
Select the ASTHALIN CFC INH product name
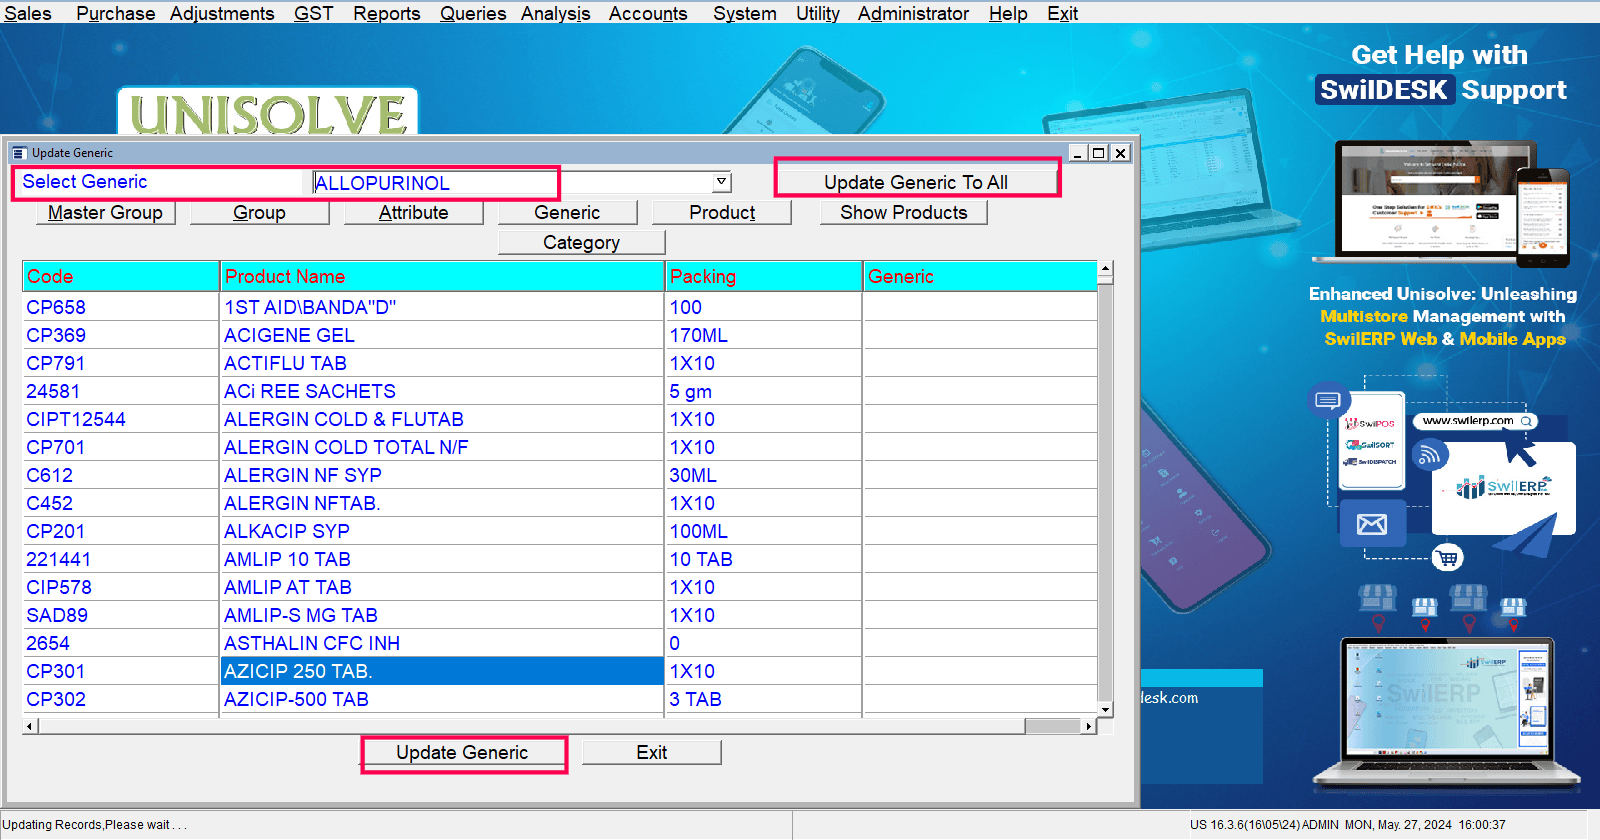coord(312,643)
